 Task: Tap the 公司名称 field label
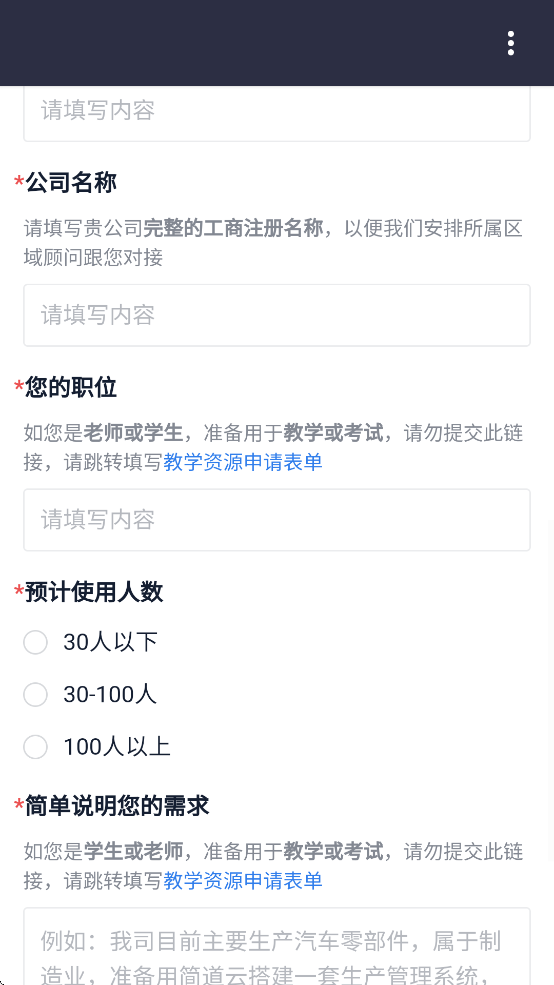(71, 183)
